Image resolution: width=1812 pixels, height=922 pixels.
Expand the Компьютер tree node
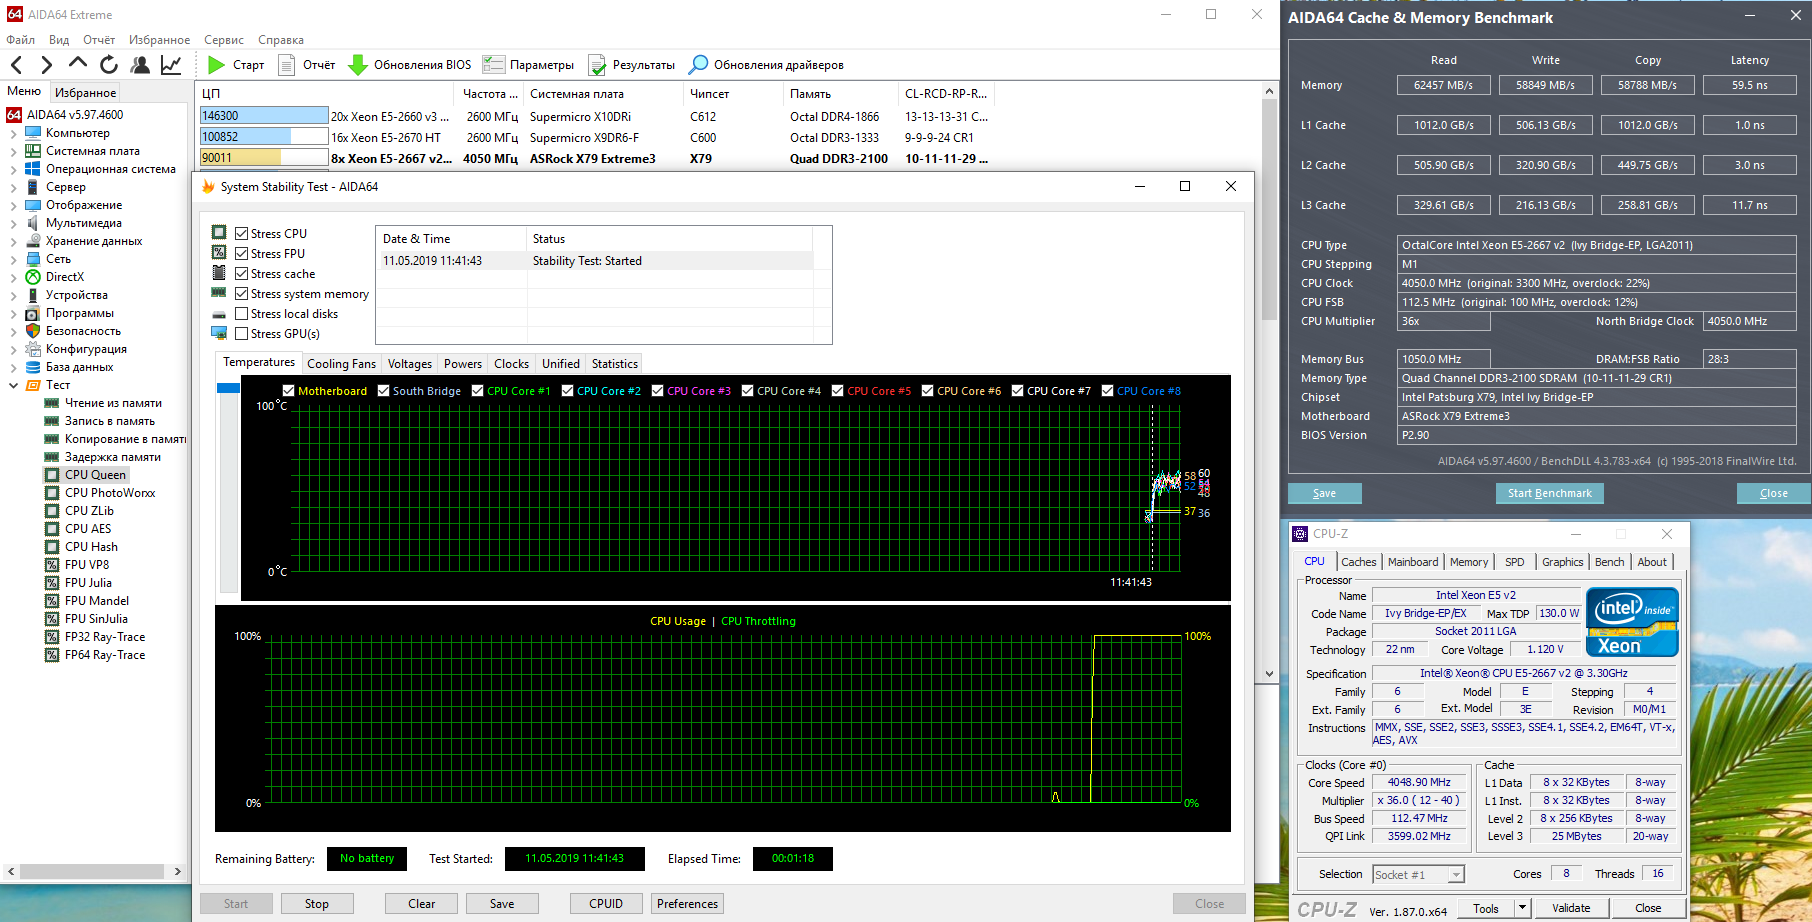point(13,133)
